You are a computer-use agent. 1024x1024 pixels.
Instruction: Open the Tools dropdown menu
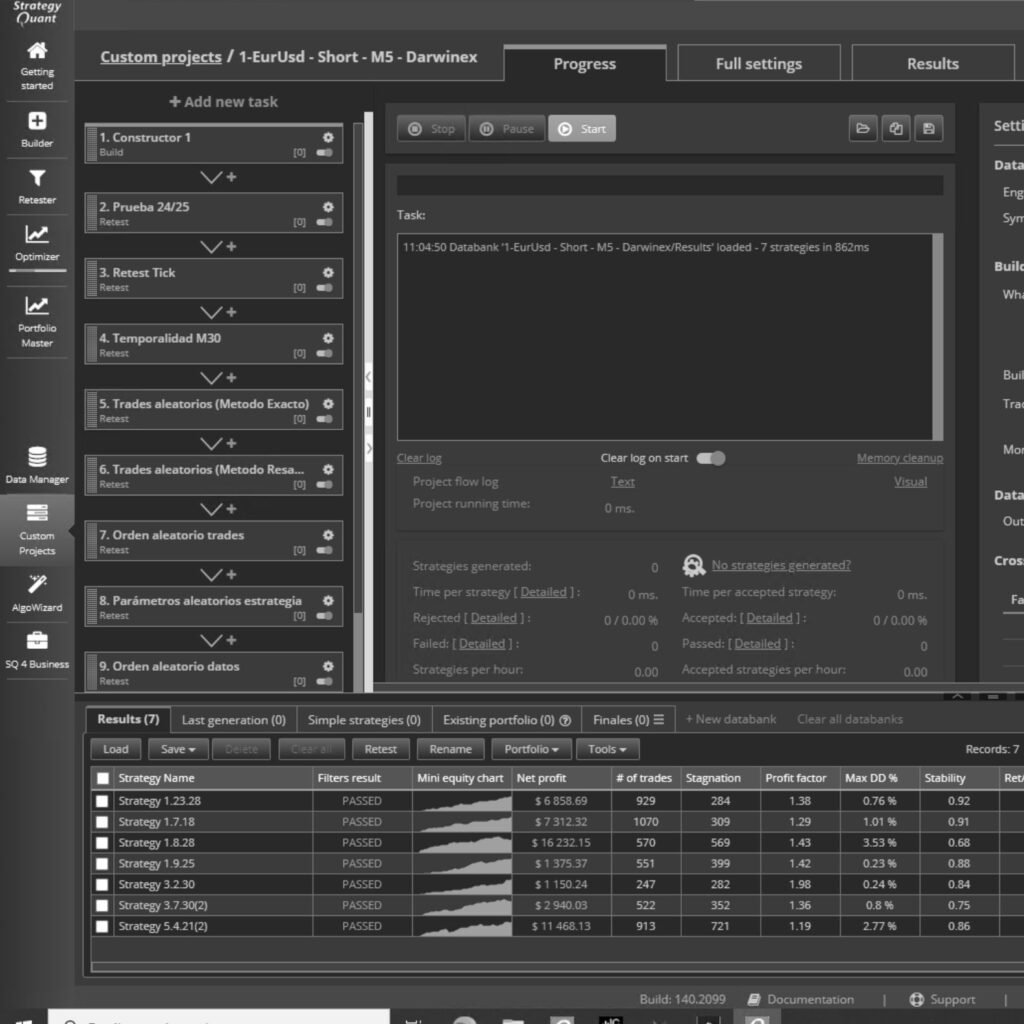point(608,749)
